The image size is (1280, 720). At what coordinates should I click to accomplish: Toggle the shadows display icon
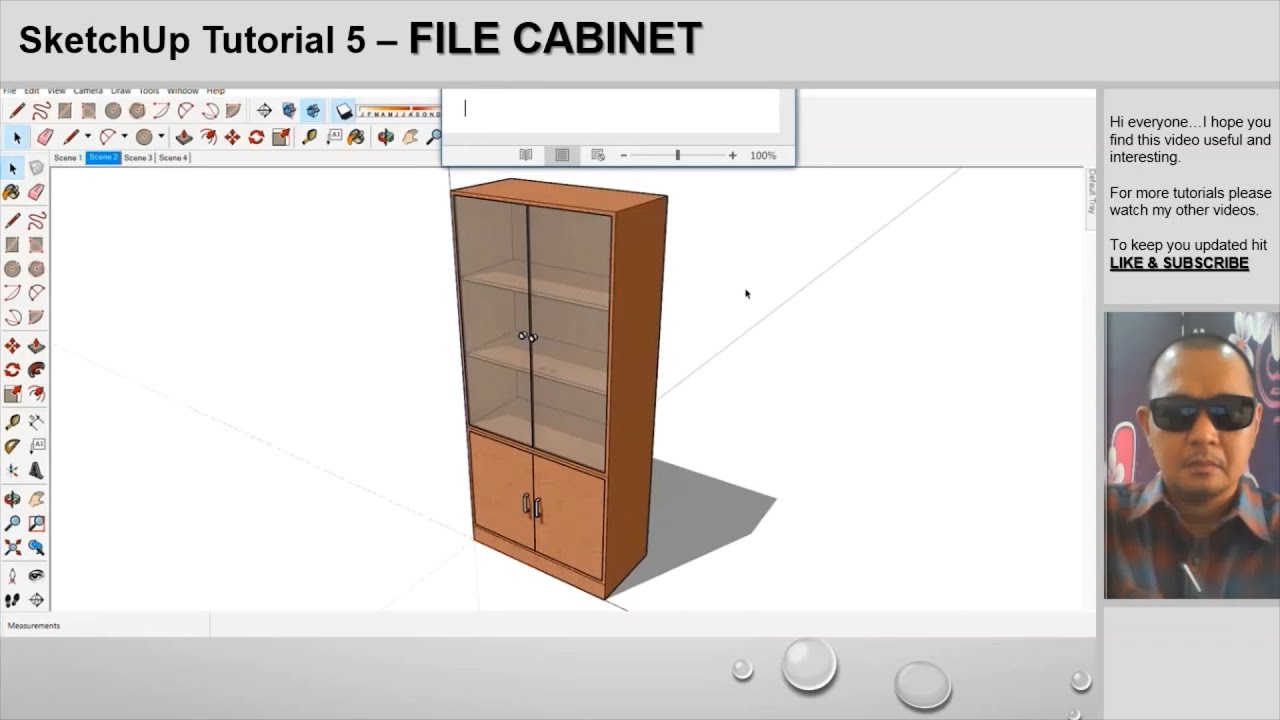pos(344,111)
